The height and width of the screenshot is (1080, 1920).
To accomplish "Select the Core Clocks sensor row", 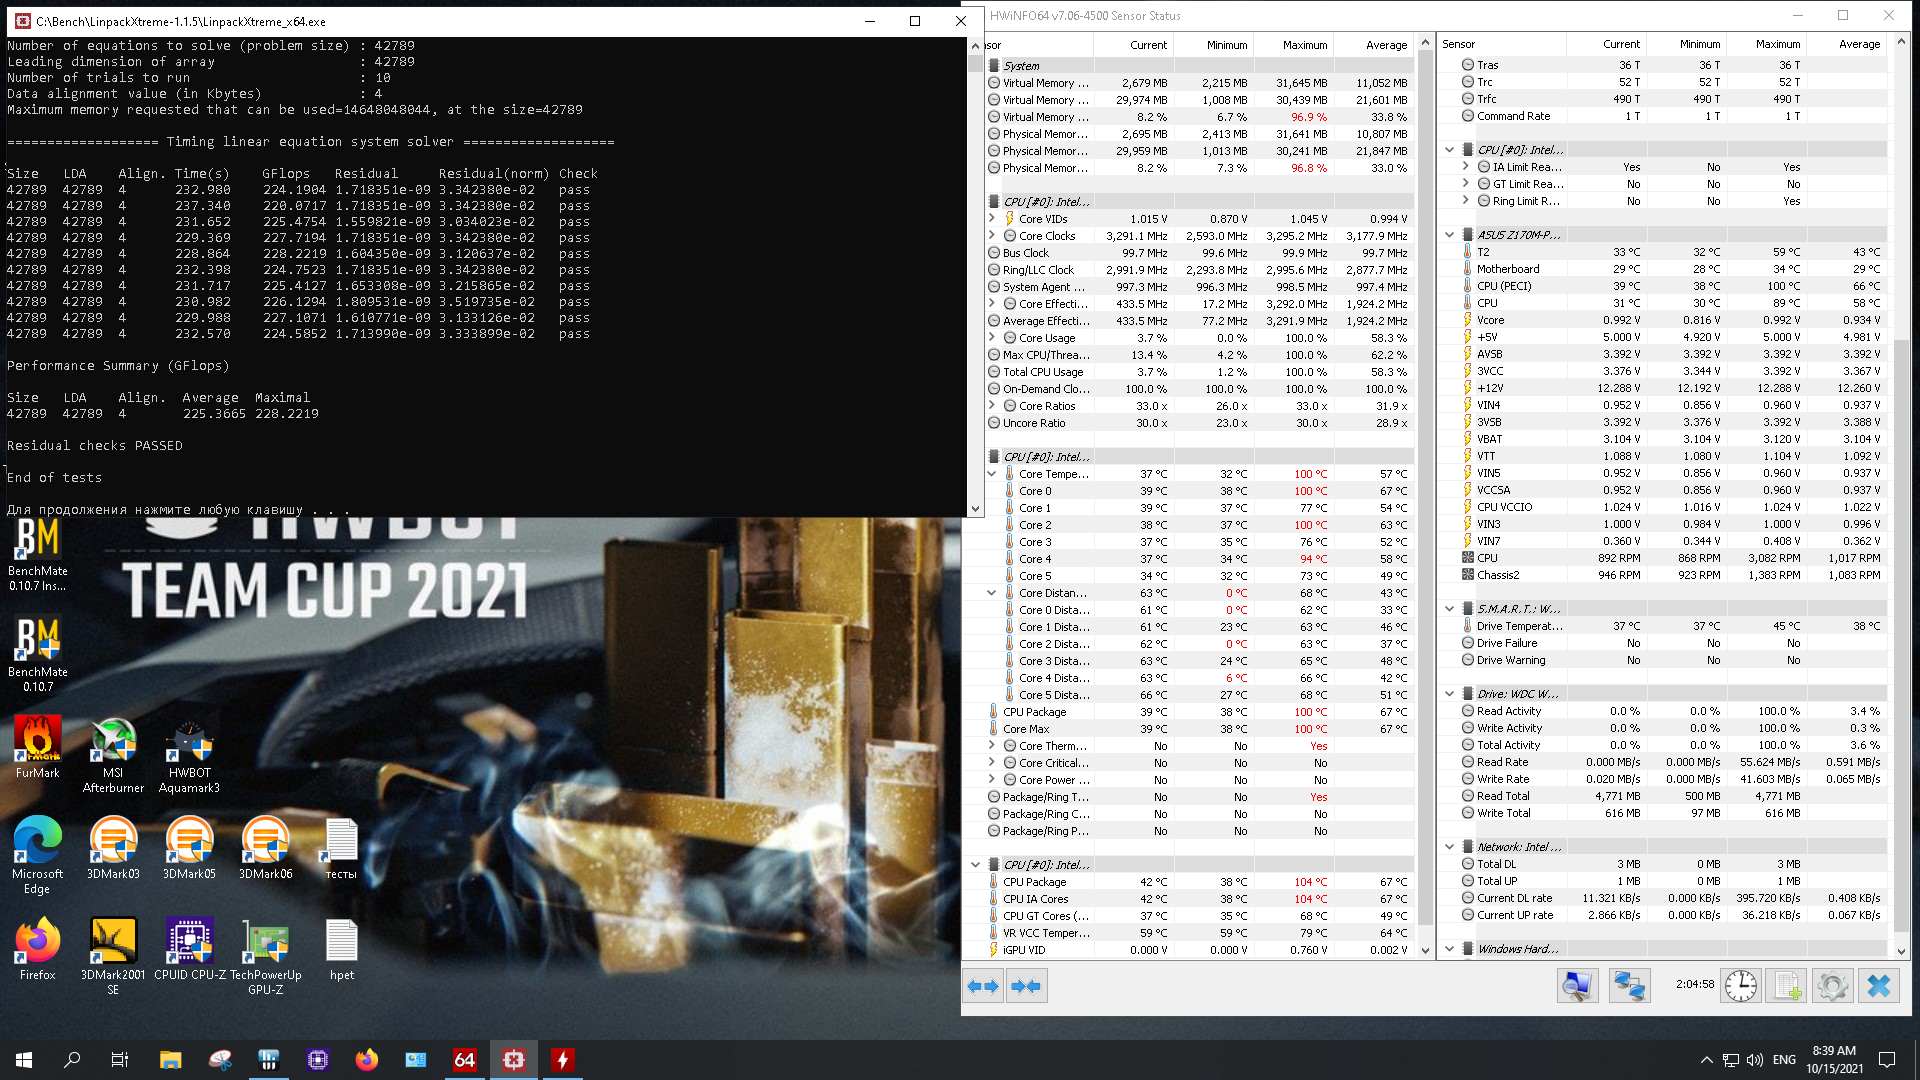I will tap(1047, 236).
